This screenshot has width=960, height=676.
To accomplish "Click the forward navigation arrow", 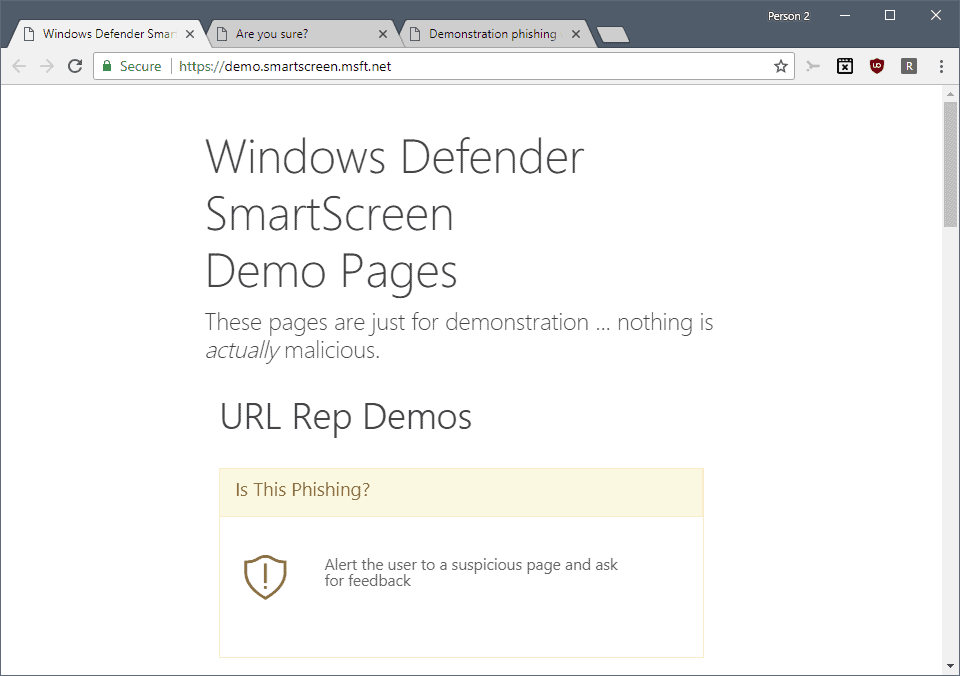I will [46, 66].
